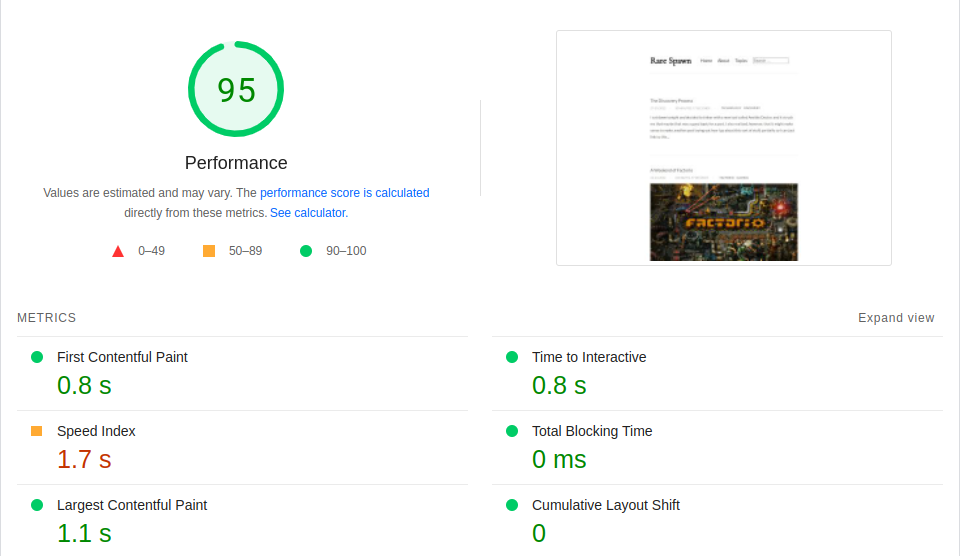Image resolution: width=960 pixels, height=556 pixels.
Task: Click the page screenshot thumbnail
Action: tap(724, 148)
